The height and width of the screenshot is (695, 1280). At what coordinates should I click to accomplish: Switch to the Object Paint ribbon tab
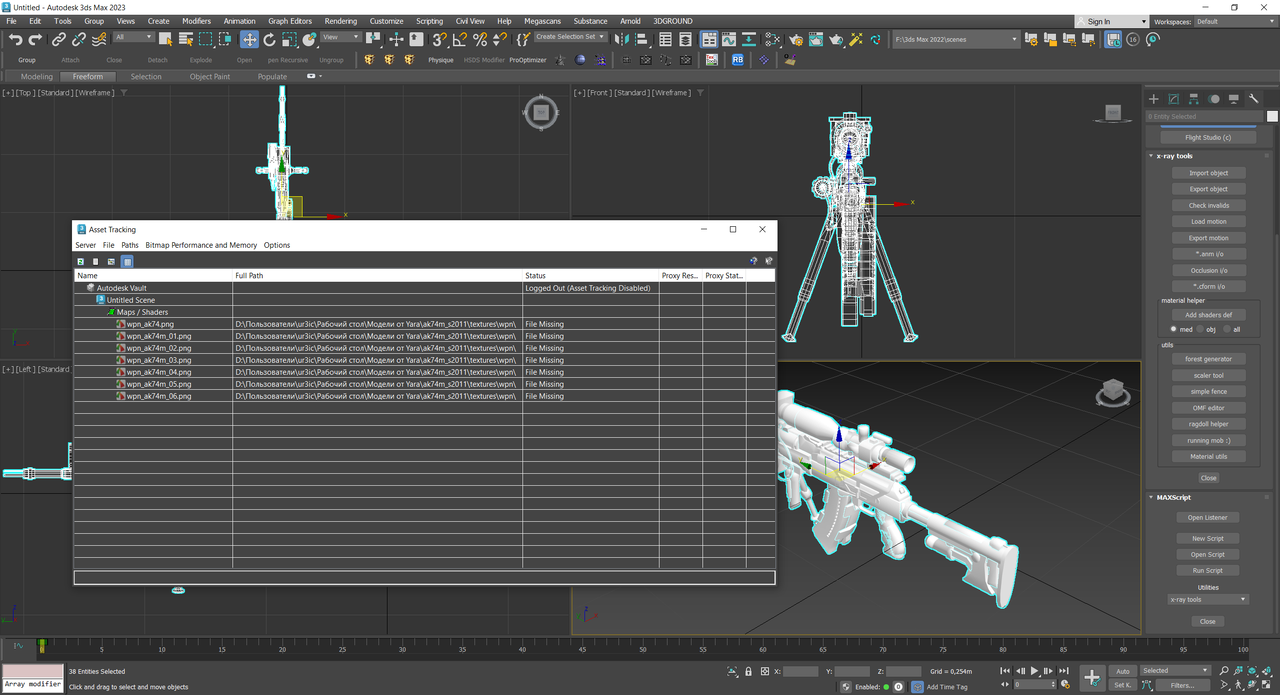point(209,76)
